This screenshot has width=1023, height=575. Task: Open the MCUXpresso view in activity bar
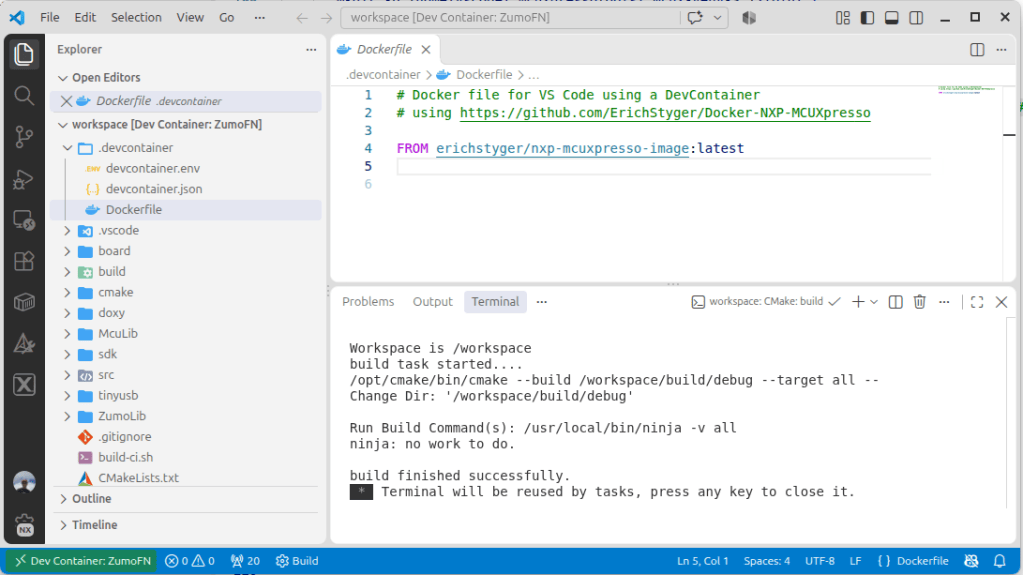click(24, 385)
